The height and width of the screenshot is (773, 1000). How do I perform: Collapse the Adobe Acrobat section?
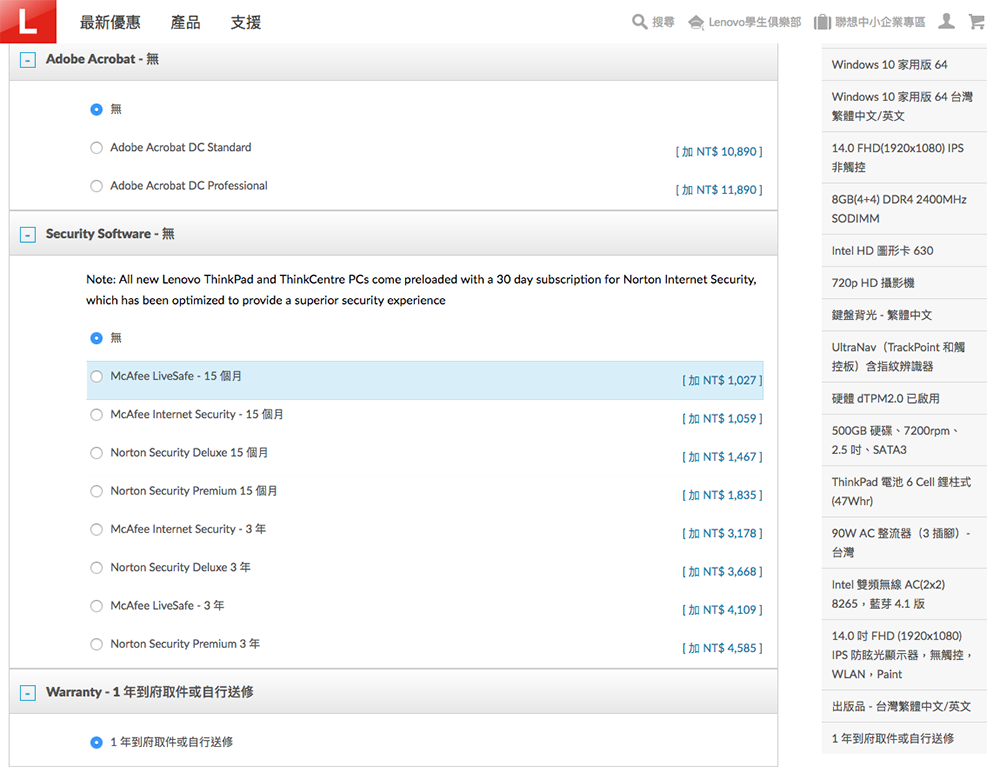pos(29,60)
